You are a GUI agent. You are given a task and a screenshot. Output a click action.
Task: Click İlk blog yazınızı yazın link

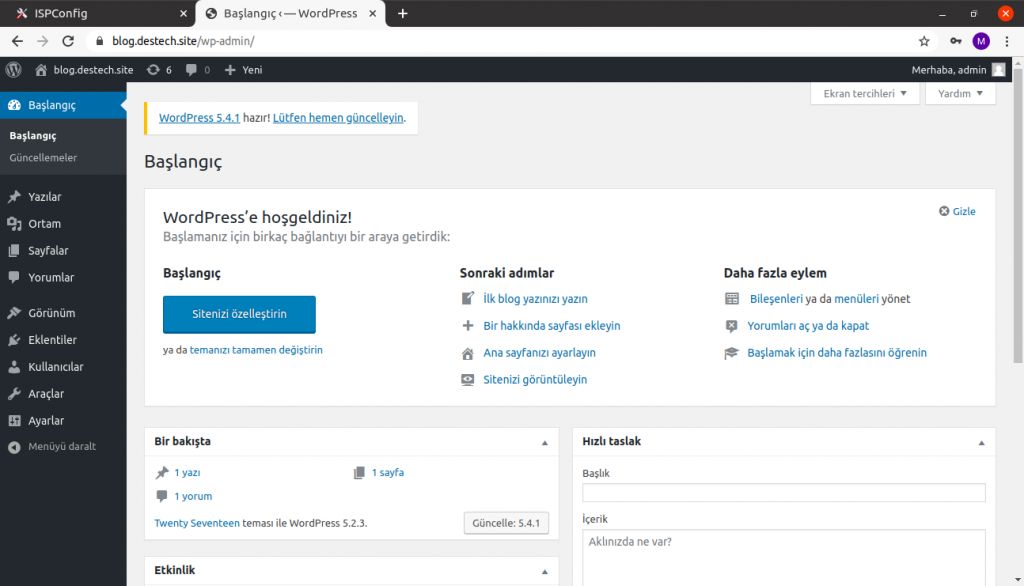(536, 299)
